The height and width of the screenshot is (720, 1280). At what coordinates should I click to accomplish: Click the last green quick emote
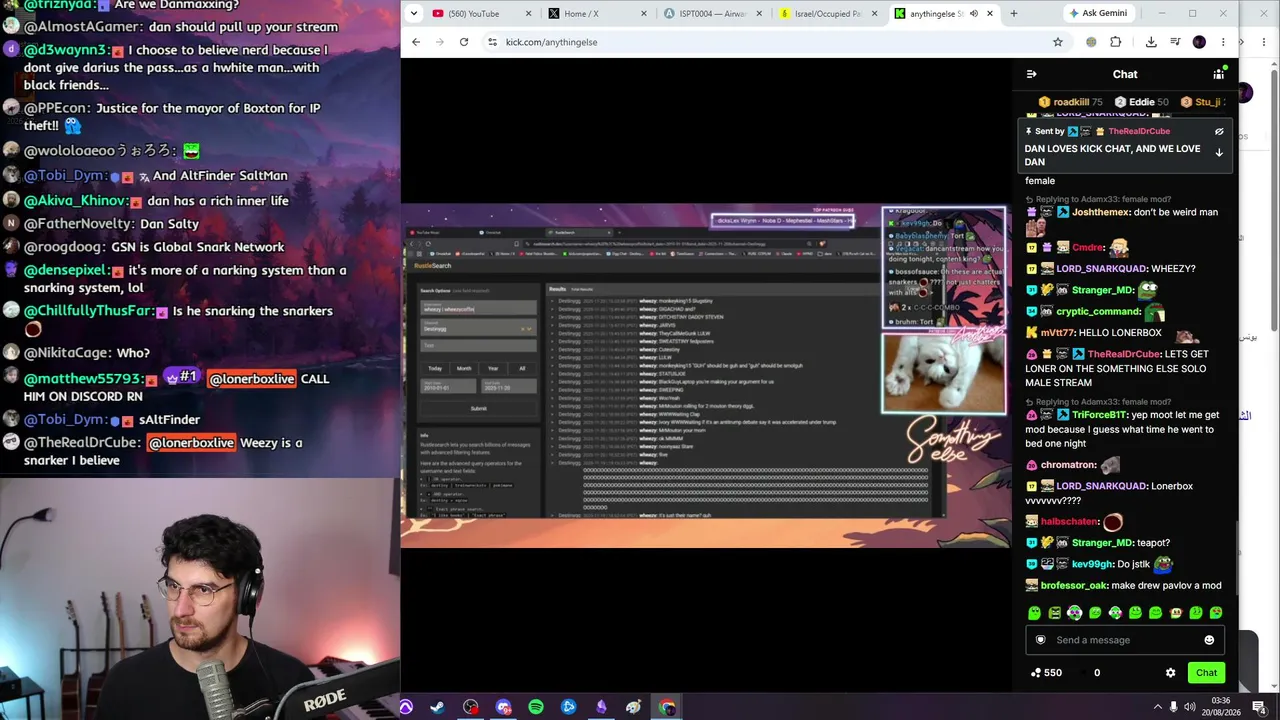pyautogui.click(x=1216, y=613)
